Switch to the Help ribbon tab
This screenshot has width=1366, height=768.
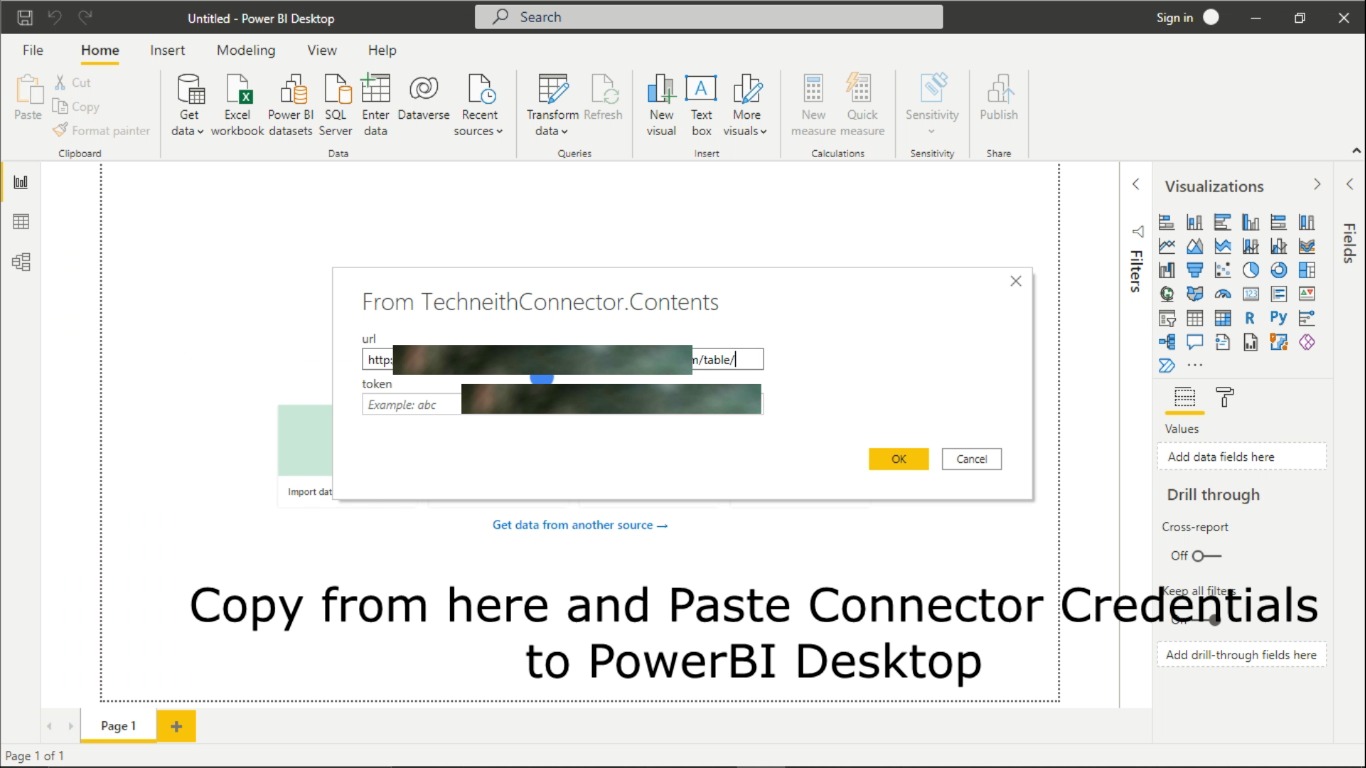382,50
